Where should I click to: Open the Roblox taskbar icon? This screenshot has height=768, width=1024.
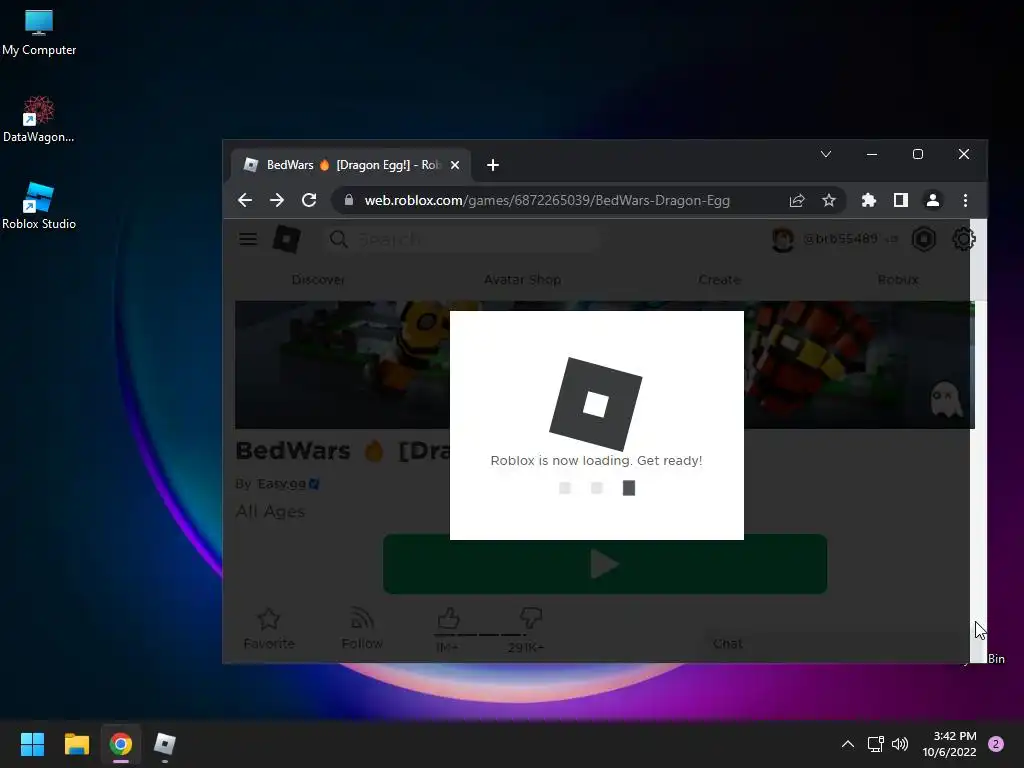[165, 744]
